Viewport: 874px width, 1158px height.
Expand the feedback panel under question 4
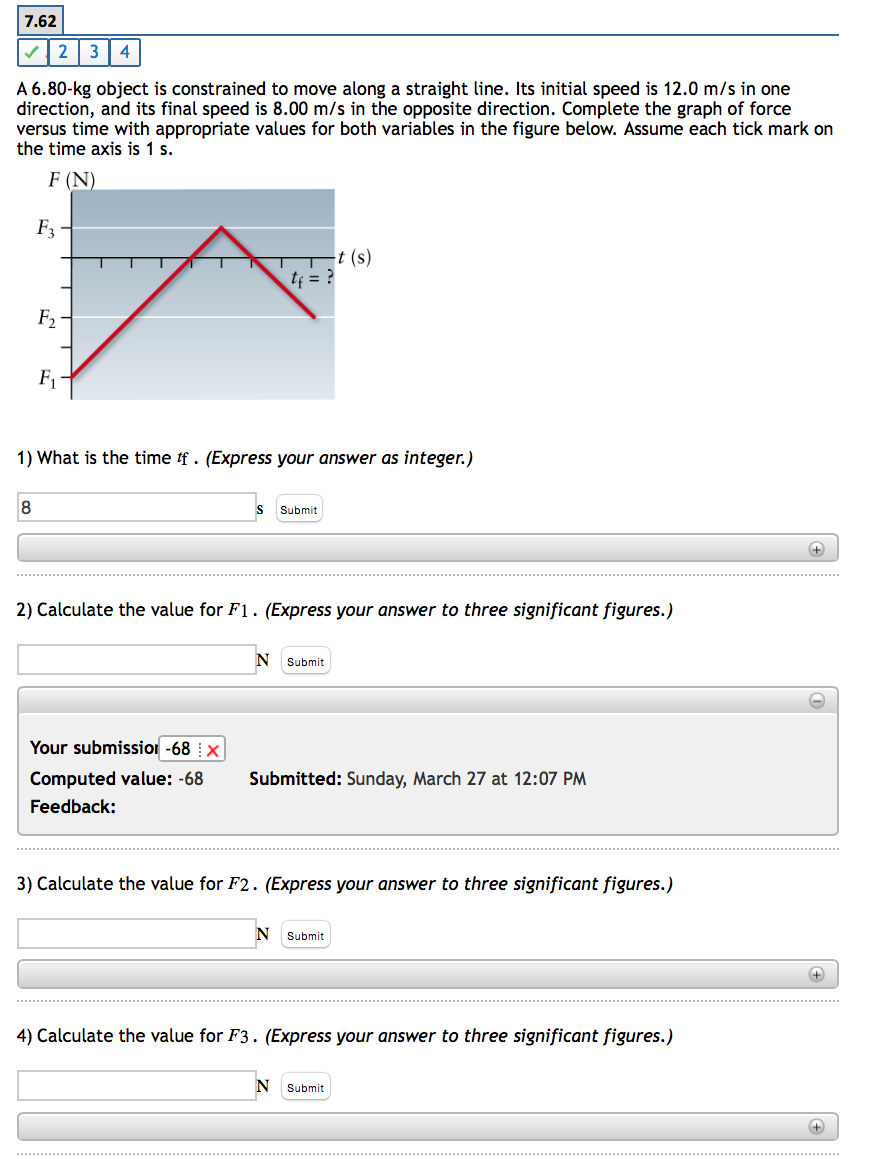coord(816,1127)
